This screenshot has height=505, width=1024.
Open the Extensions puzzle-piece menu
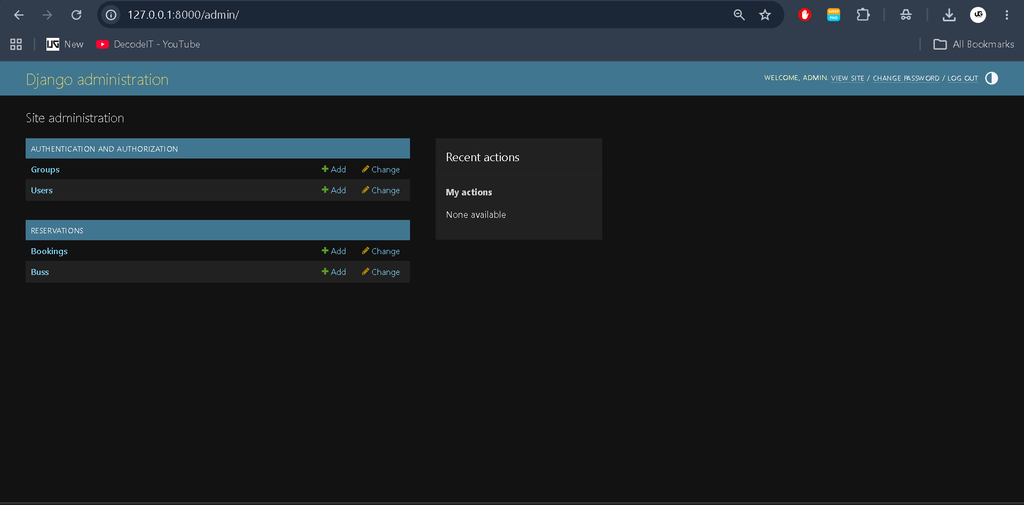863,14
